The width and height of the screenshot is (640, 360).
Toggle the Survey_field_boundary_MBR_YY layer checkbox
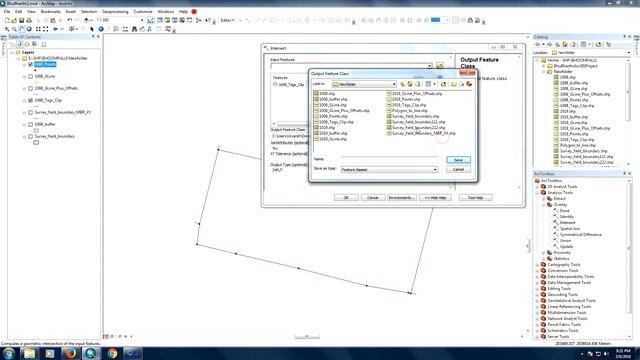click(x=30, y=112)
